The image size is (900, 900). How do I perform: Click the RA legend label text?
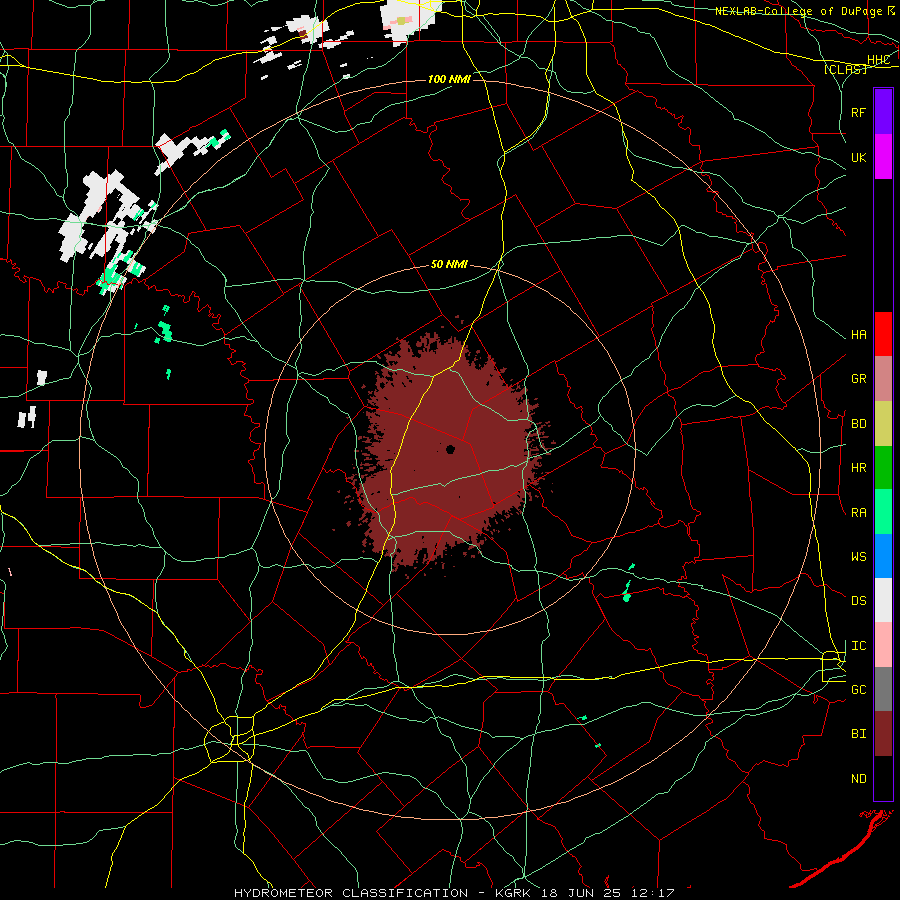pos(859,513)
